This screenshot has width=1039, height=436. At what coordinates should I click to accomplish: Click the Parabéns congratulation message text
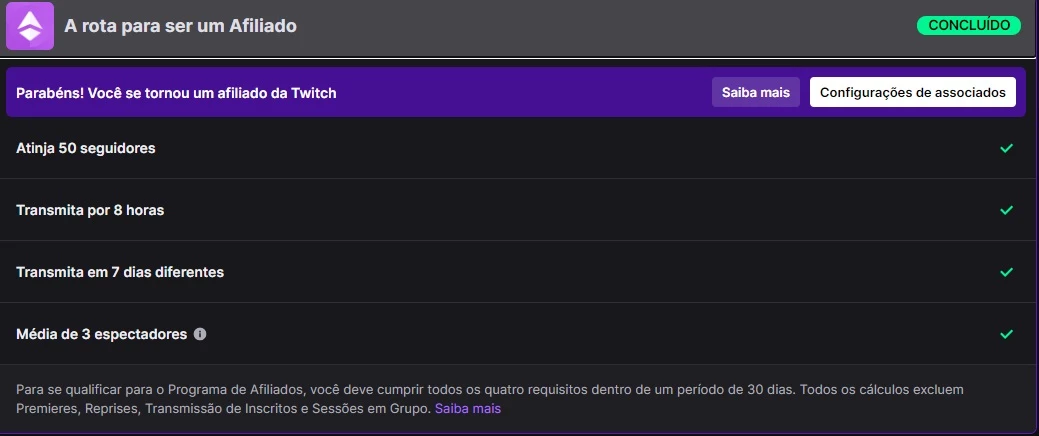click(176, 93)
